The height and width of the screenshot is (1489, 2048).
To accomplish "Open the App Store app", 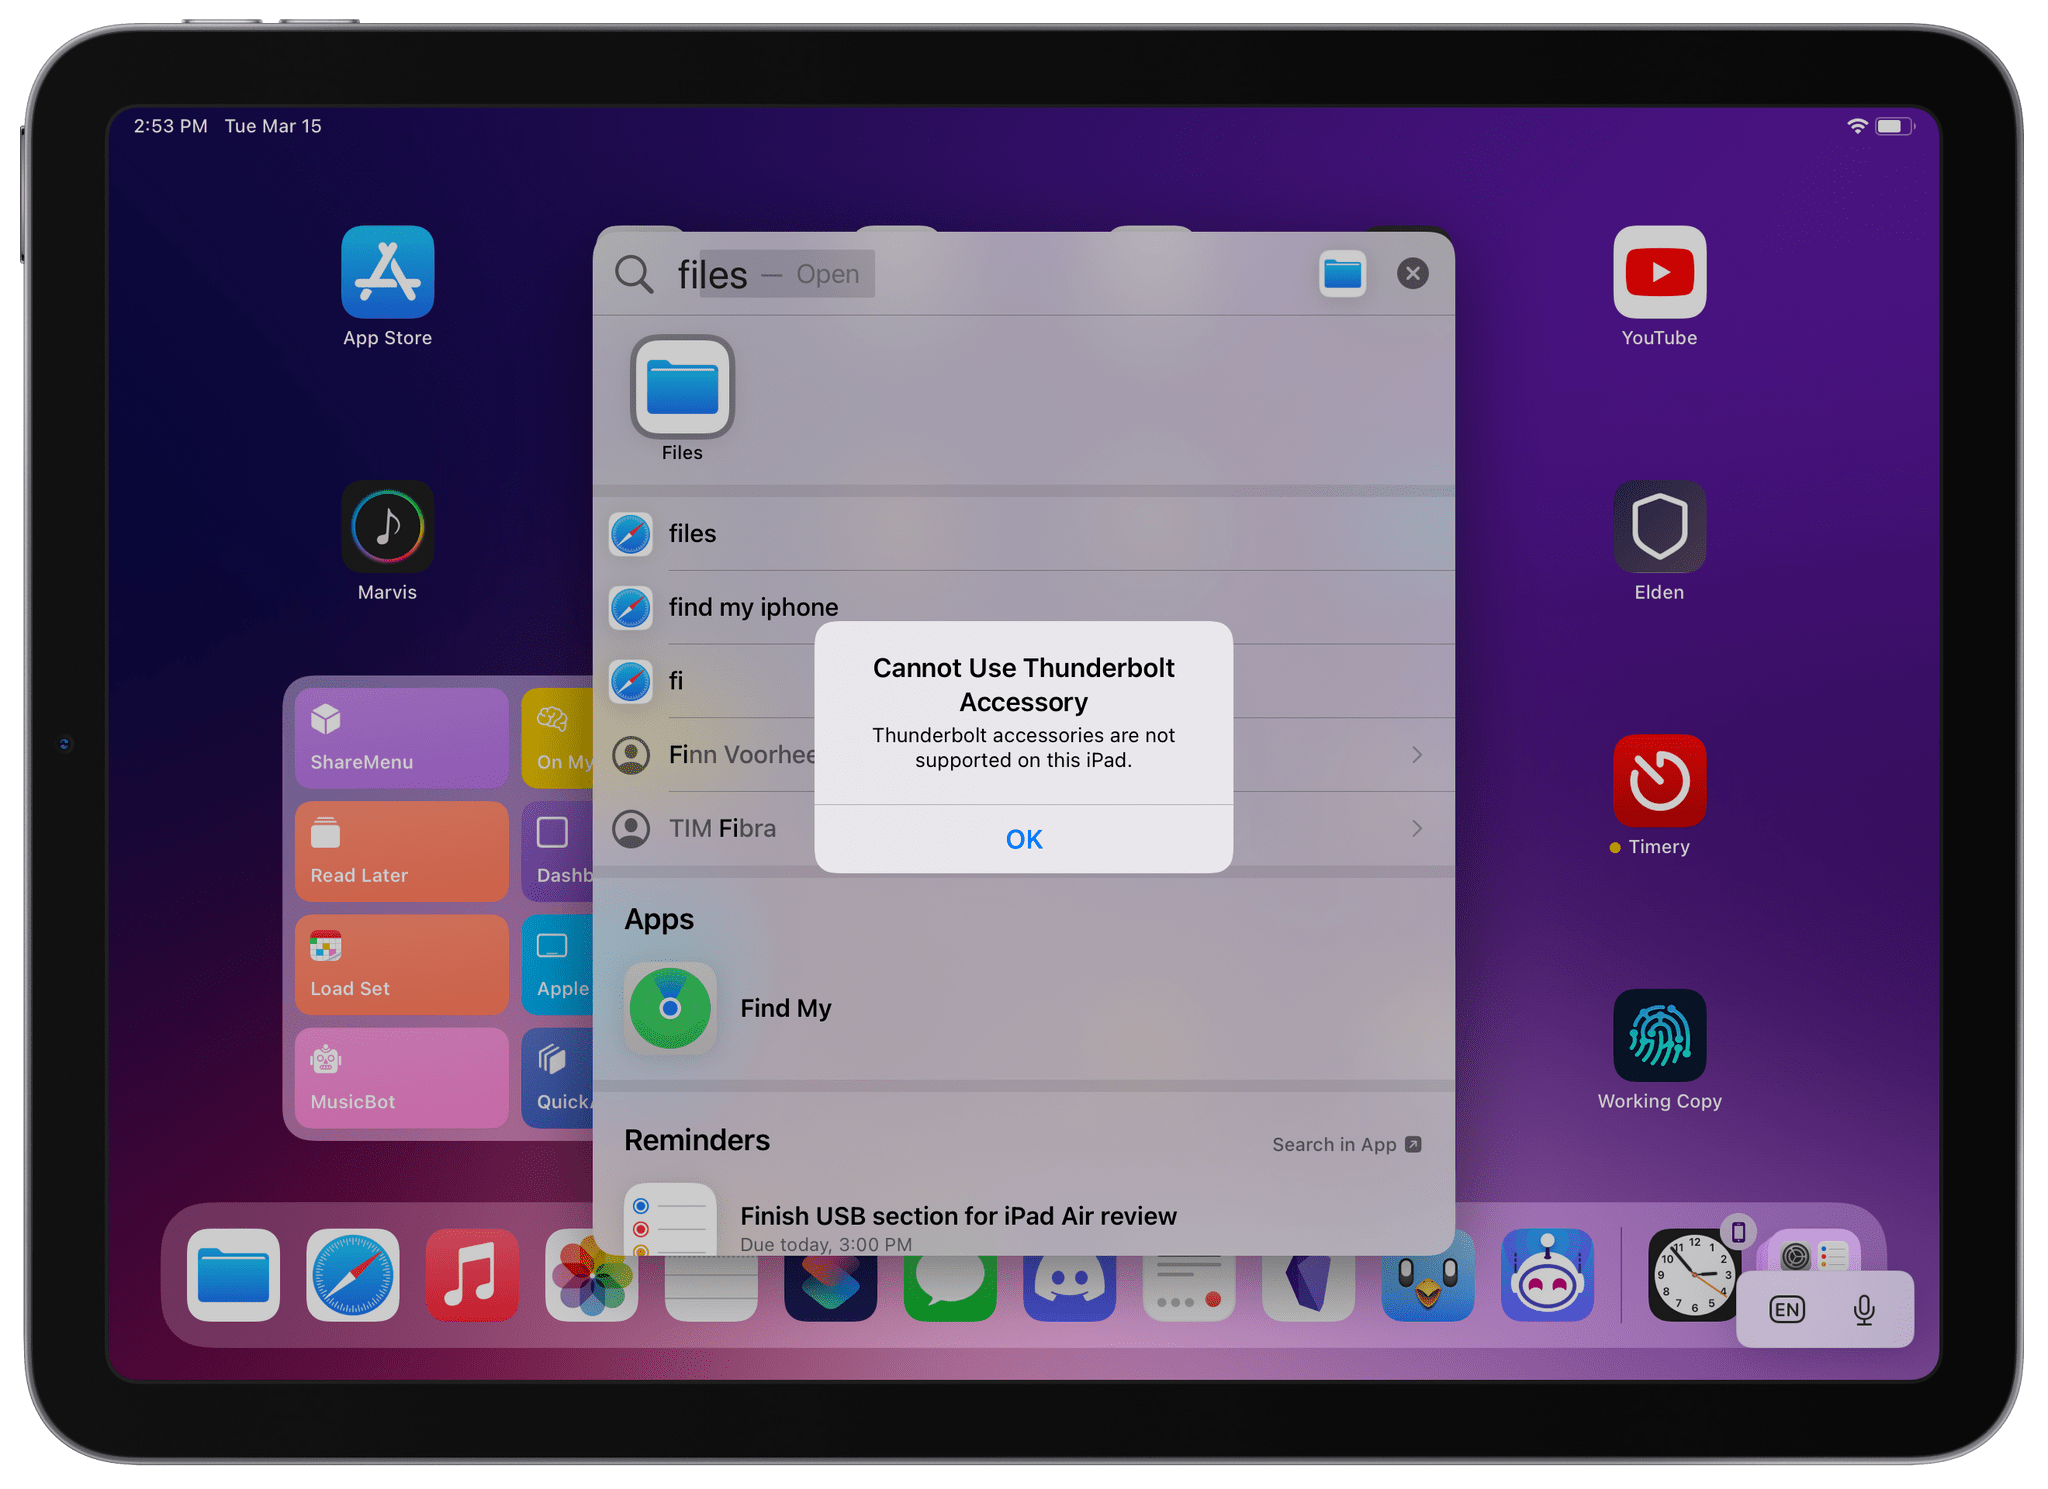I will coord(387,272).
